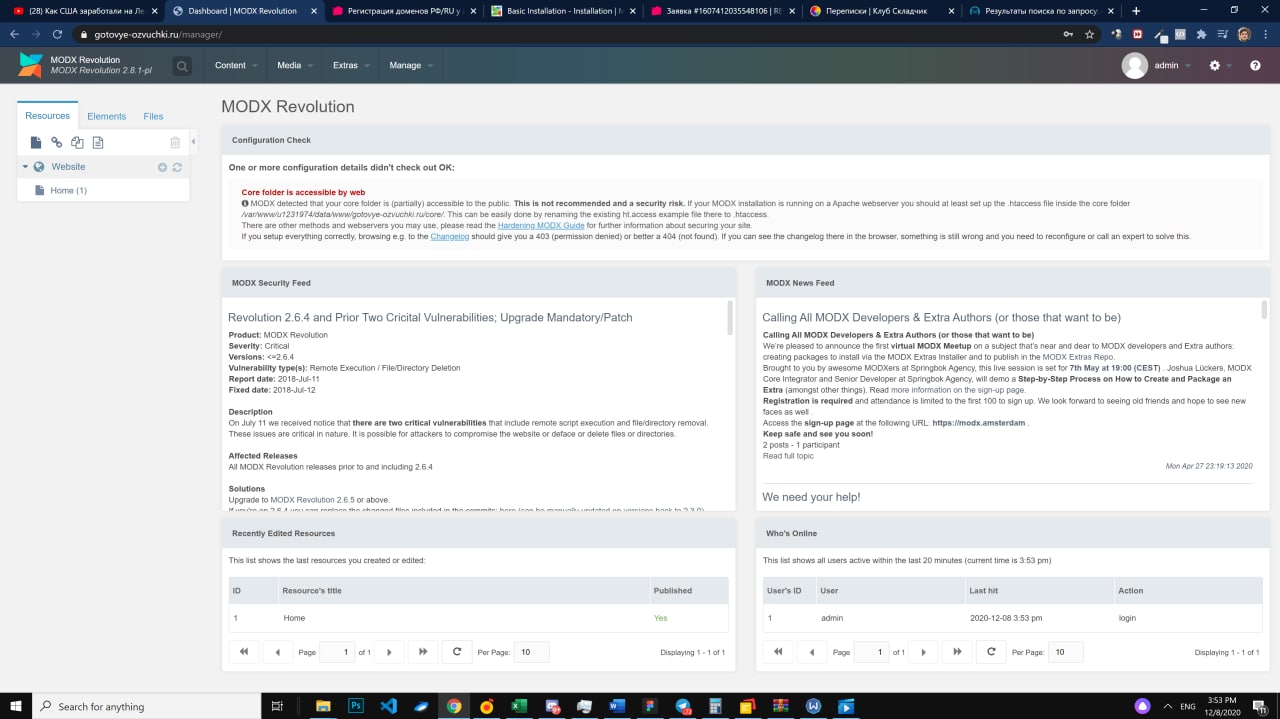Image resolution: width=1280 pixels, height=719 pixels.
Task: Click Page number field in Recently Edited Resources
Action: [x=338, y=652]
